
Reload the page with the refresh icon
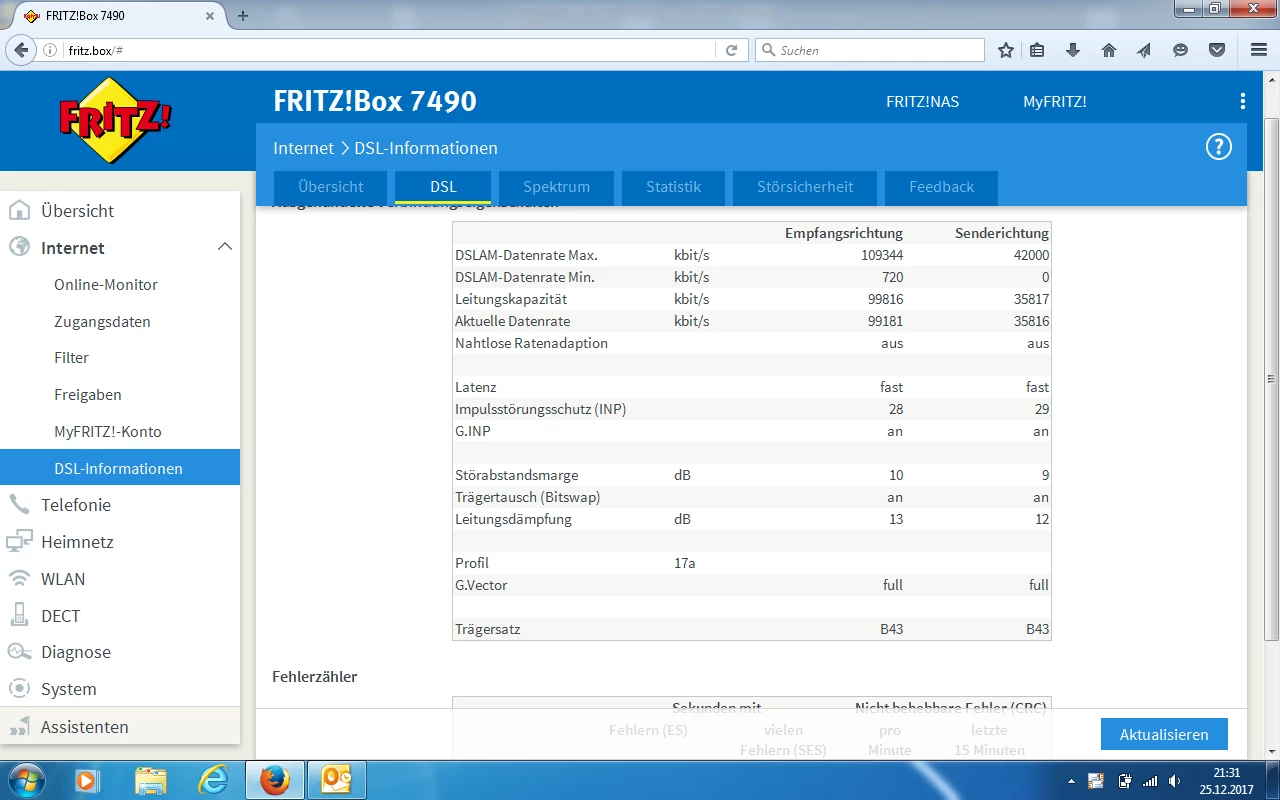point(731,50)
